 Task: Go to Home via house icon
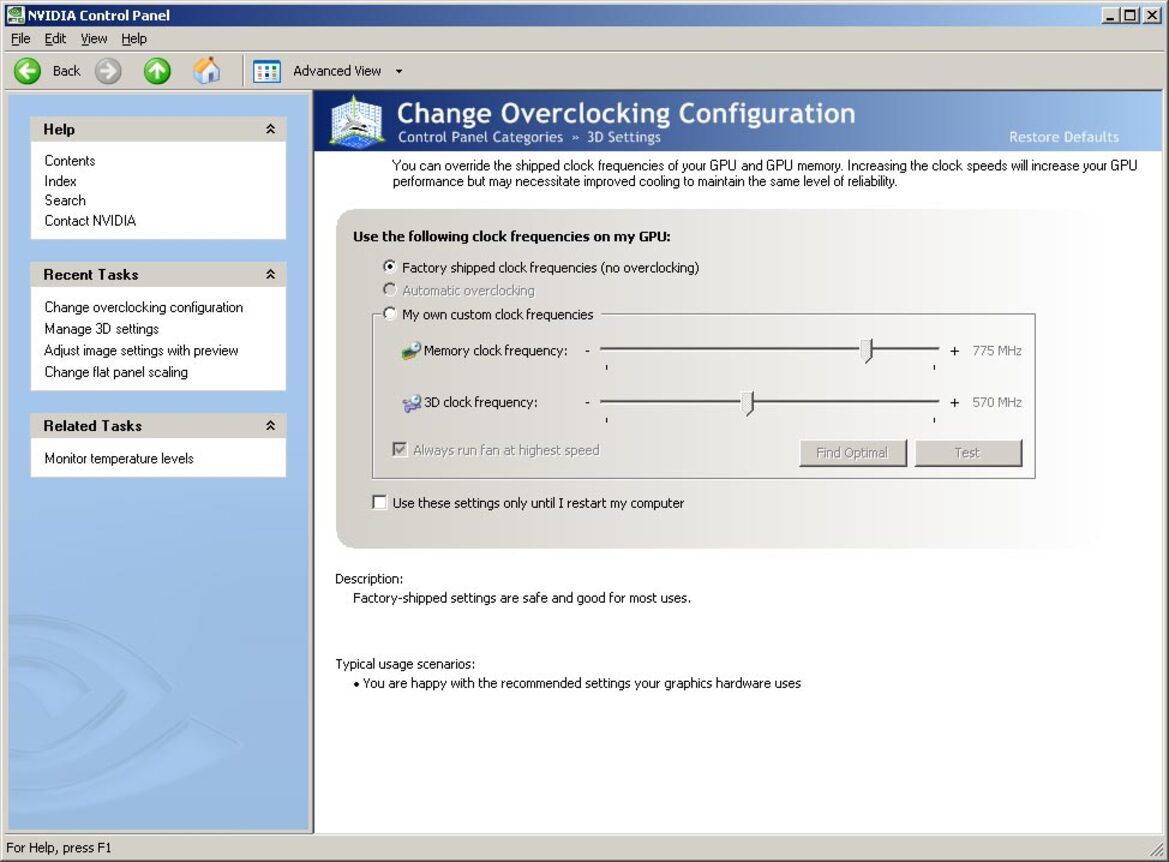coord(207,71)
